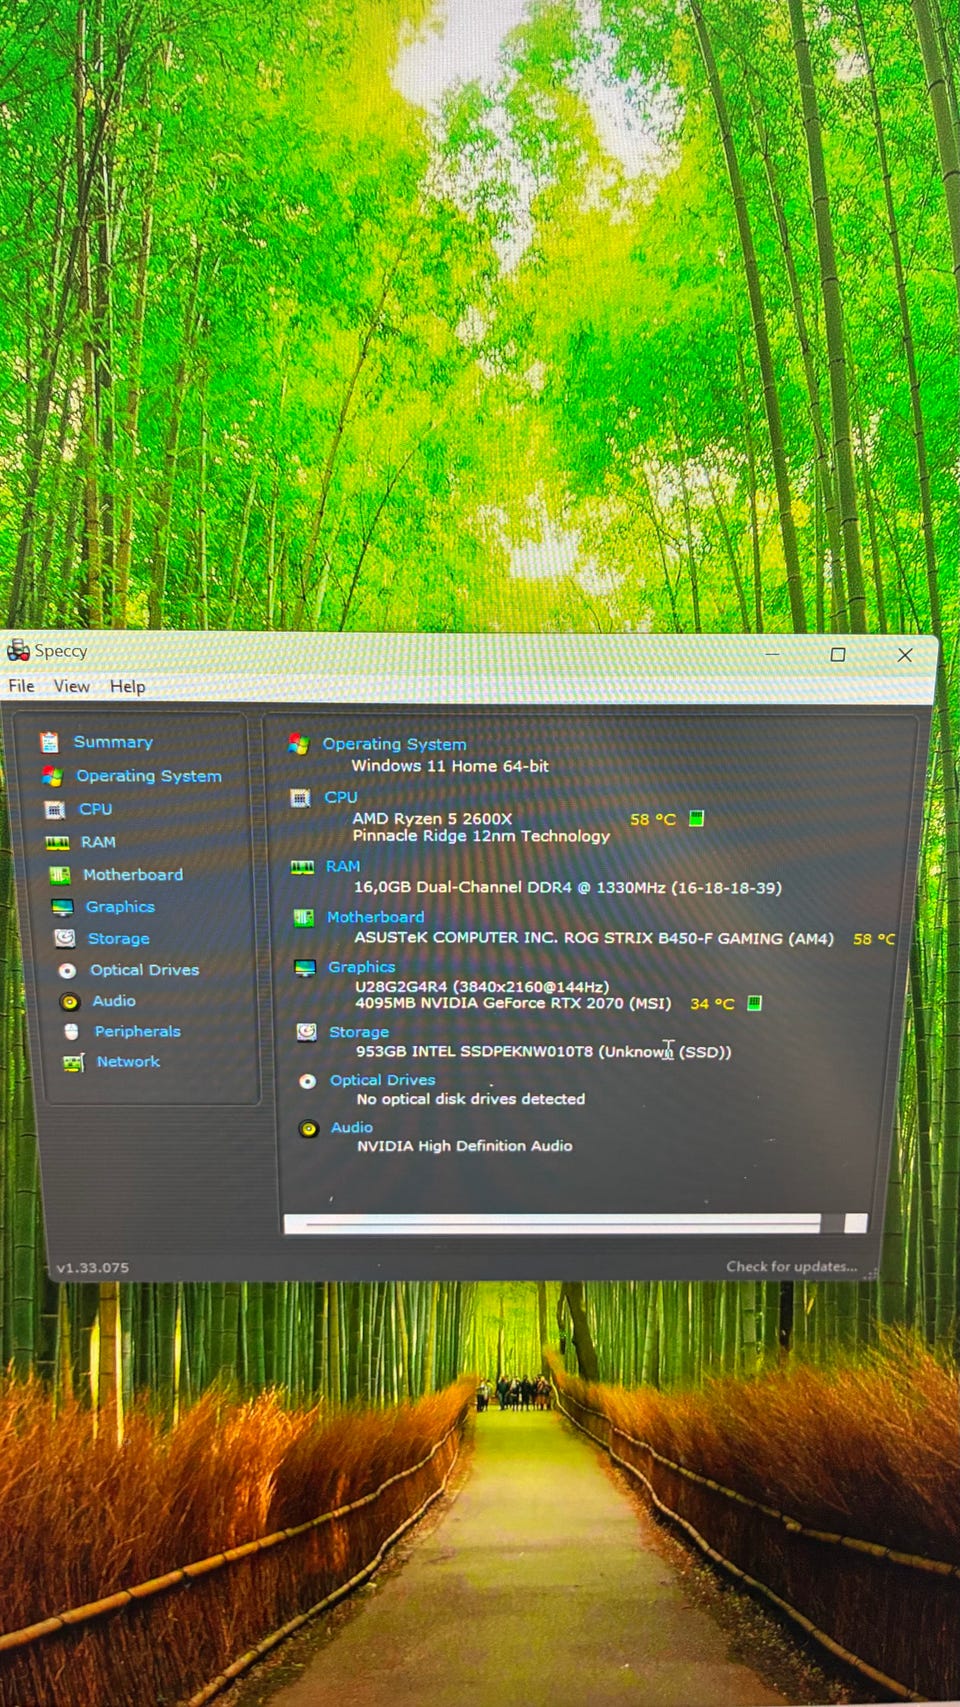The width and height of the screenshot is (960, 1707).
Task: Click NVIDIA High Definition Audio text
Action: coord(465,1146)
